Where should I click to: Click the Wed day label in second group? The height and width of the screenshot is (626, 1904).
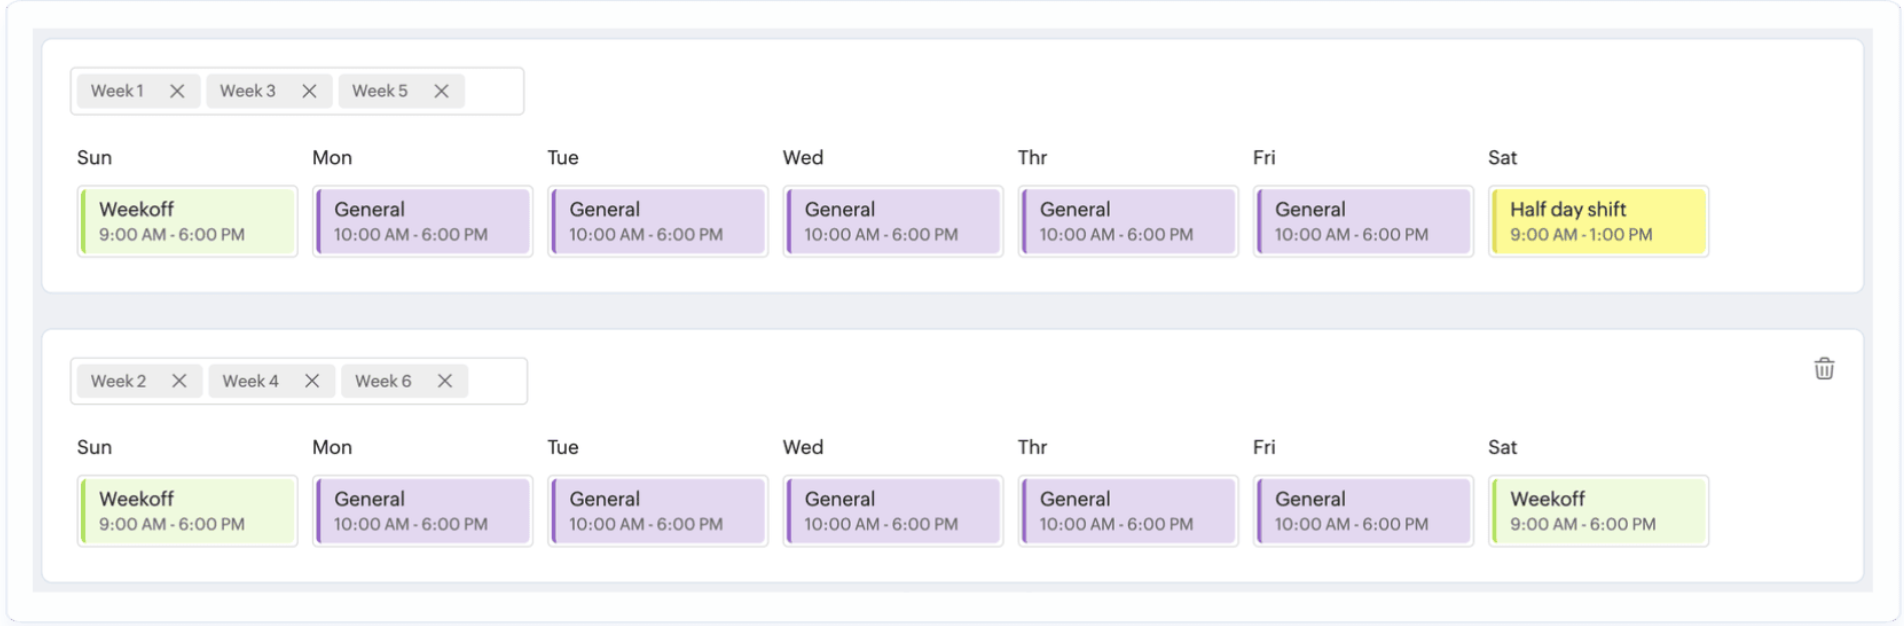[803, 447]
